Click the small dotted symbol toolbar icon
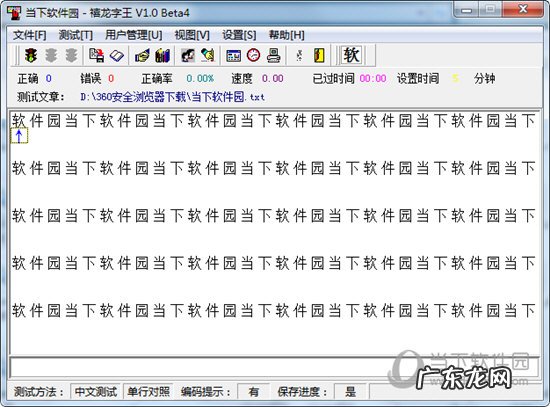The image size is (550, 407). pyautogui.click(x=299, y=55)
